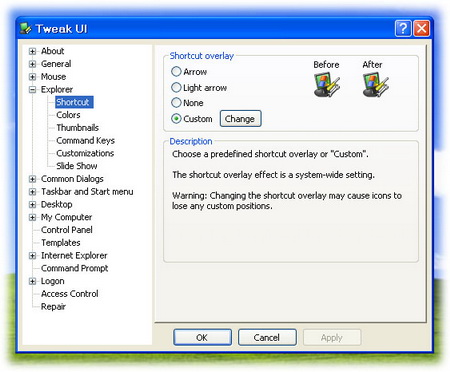
Task: Click the Before shortcut preview icon
Action: 326,85
